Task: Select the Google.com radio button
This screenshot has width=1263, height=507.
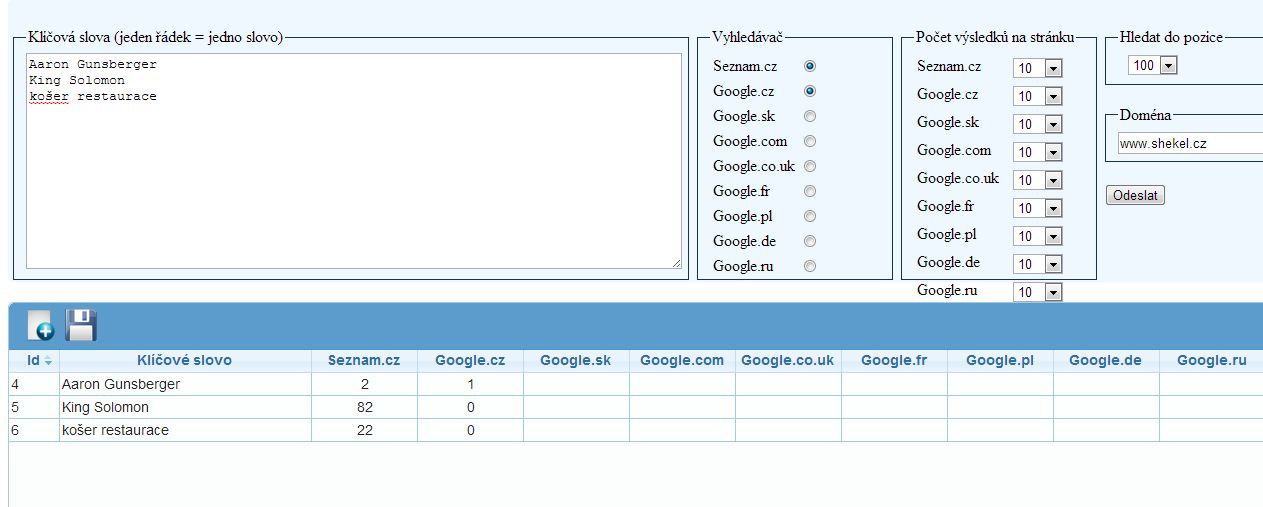Action: (810, 141)
